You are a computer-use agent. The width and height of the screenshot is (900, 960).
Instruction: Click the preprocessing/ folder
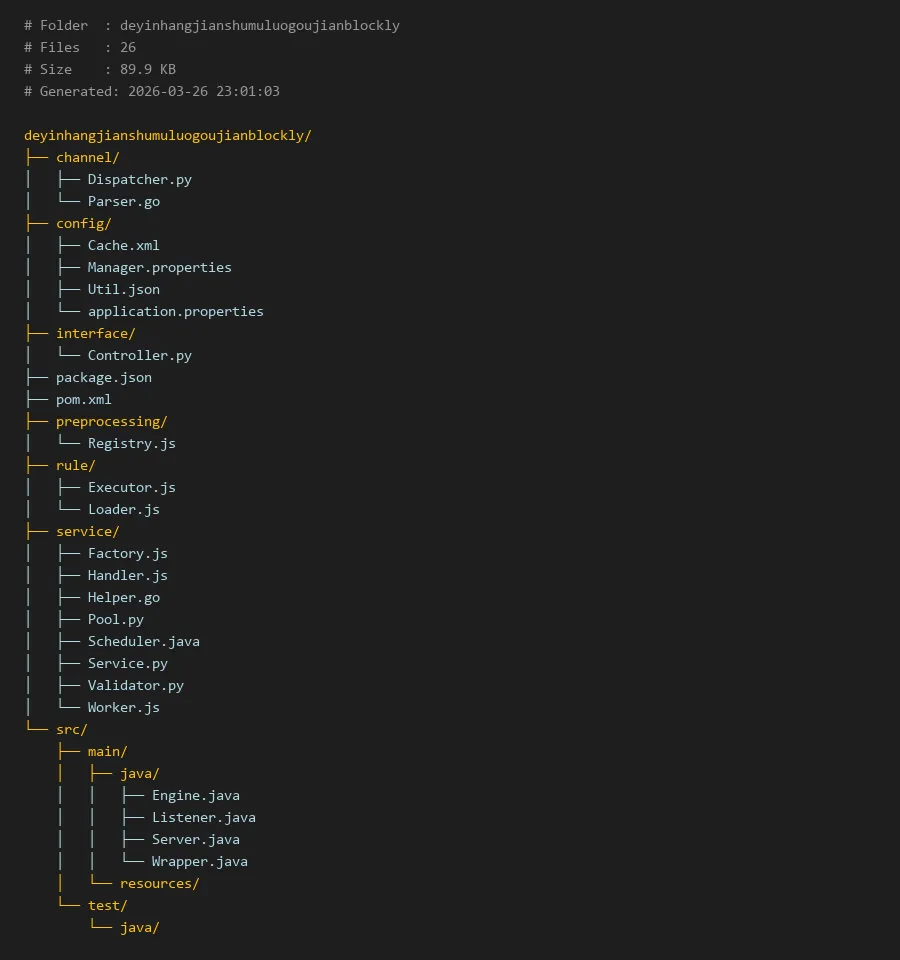111,421
